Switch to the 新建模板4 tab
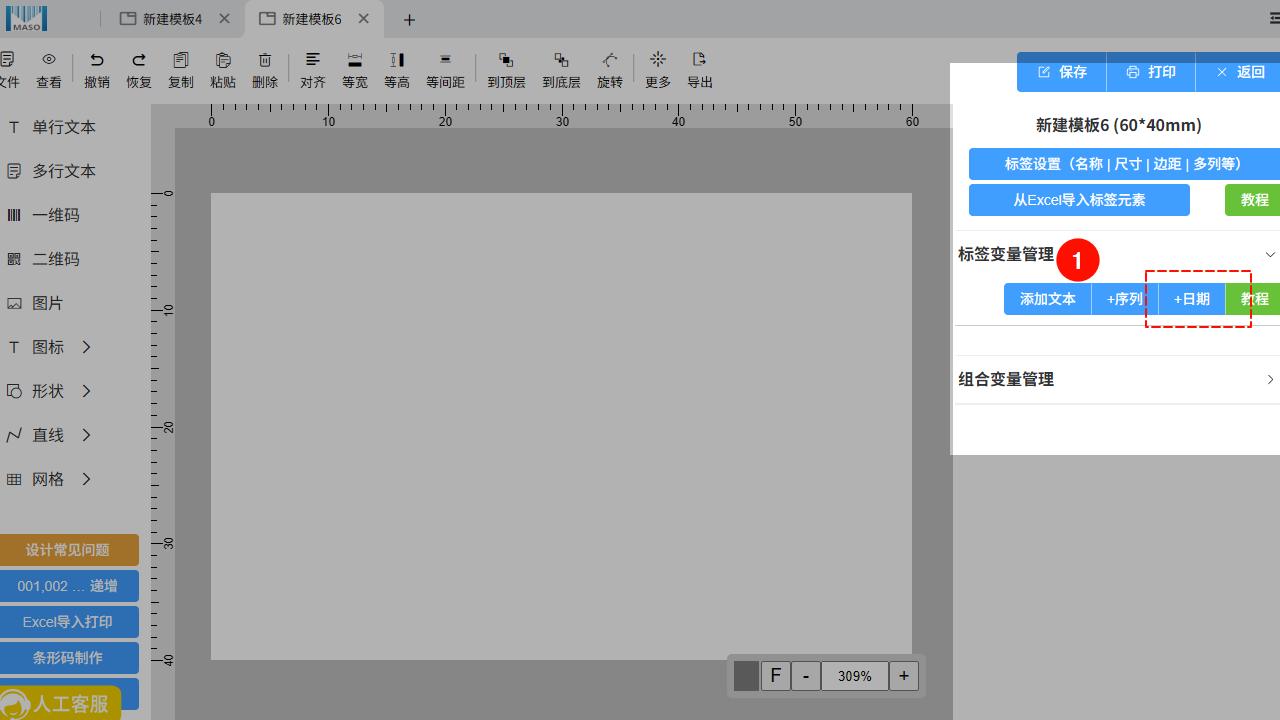Viewport: 1280px width, 720px height. 172,19
